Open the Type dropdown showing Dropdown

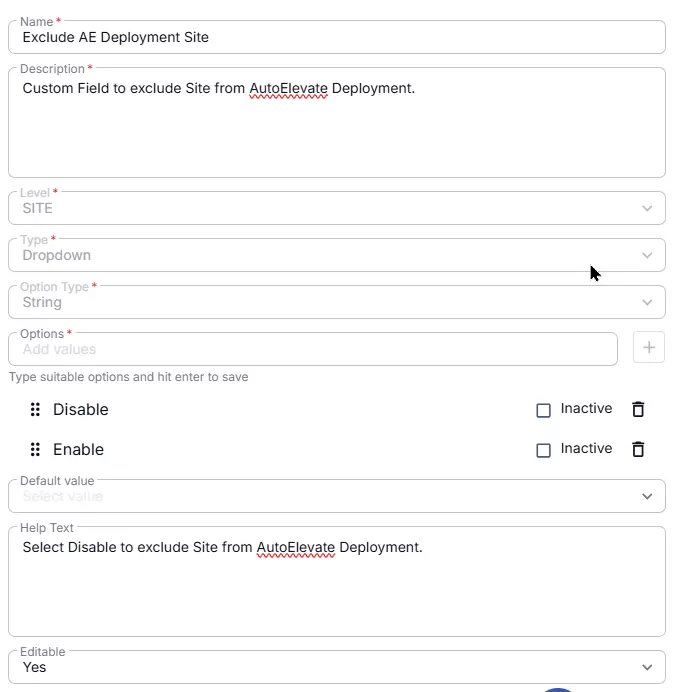[x=337, y=255]
